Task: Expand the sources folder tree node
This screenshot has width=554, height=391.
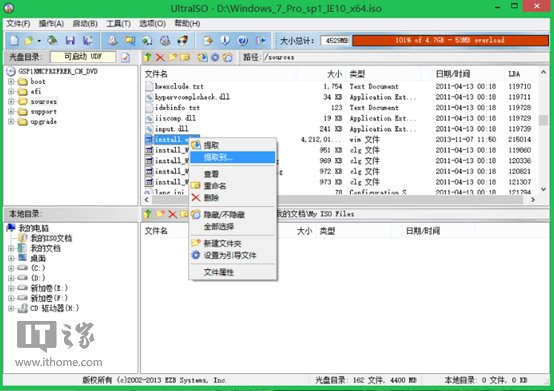Action: coord(11,102)
